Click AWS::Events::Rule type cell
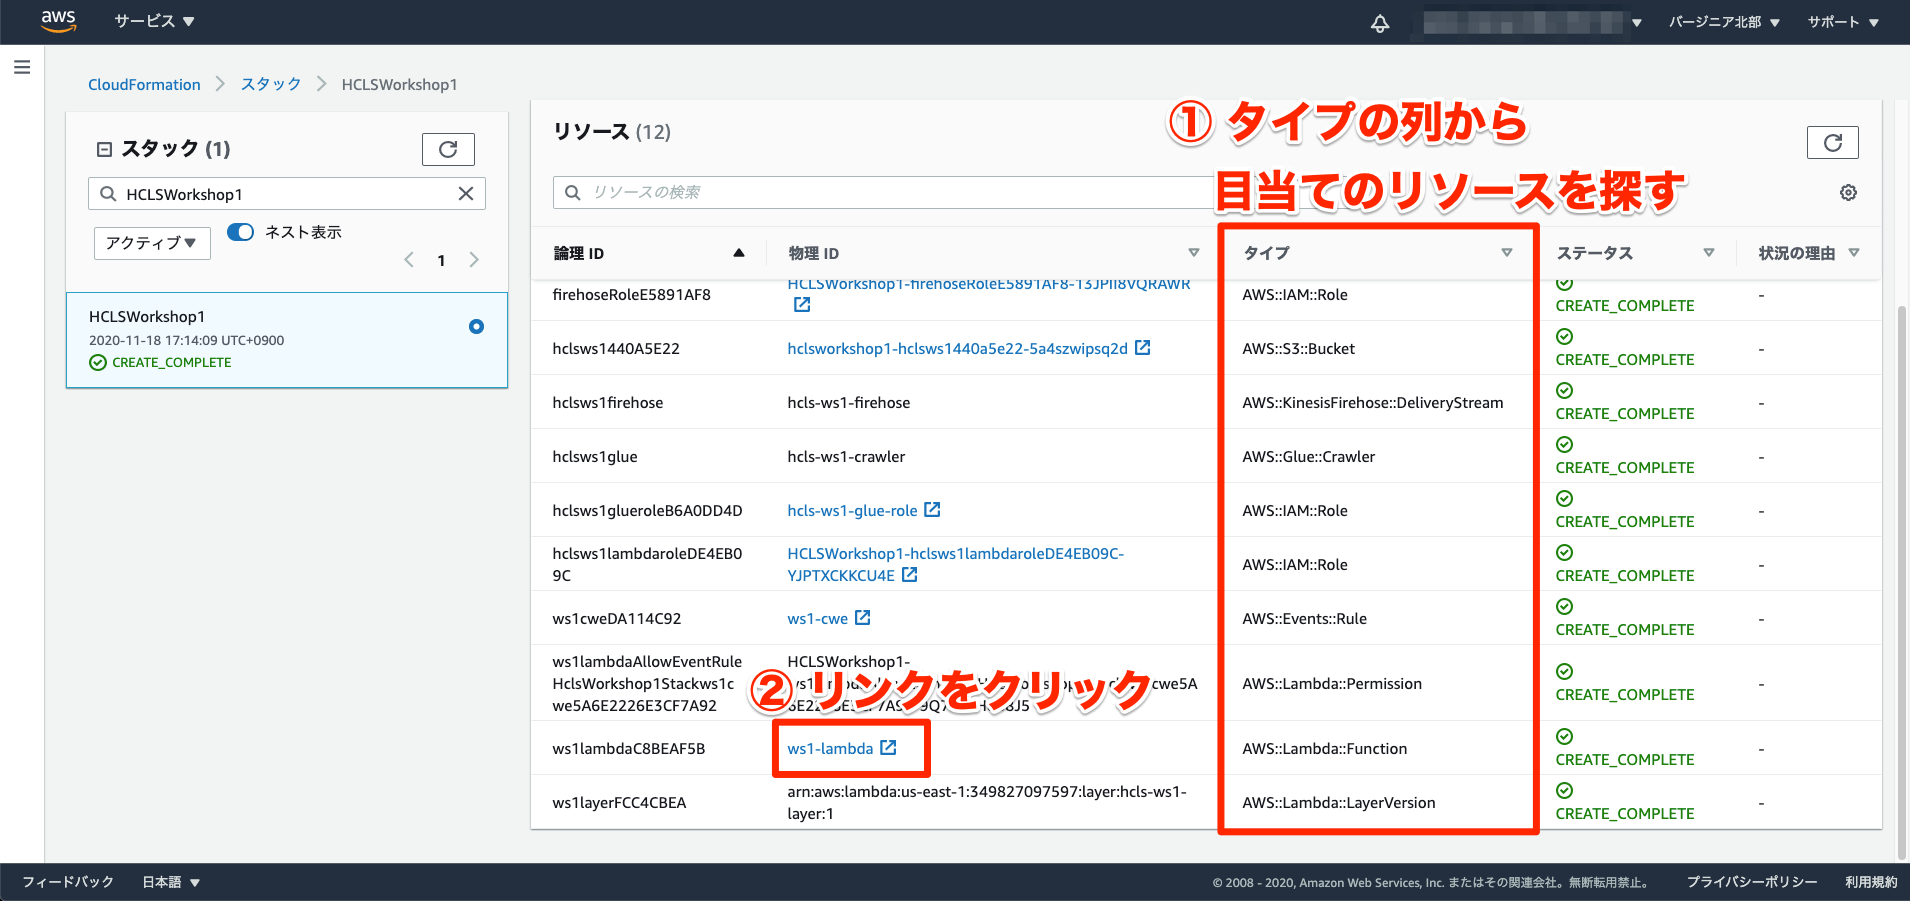 point(1304,619)
